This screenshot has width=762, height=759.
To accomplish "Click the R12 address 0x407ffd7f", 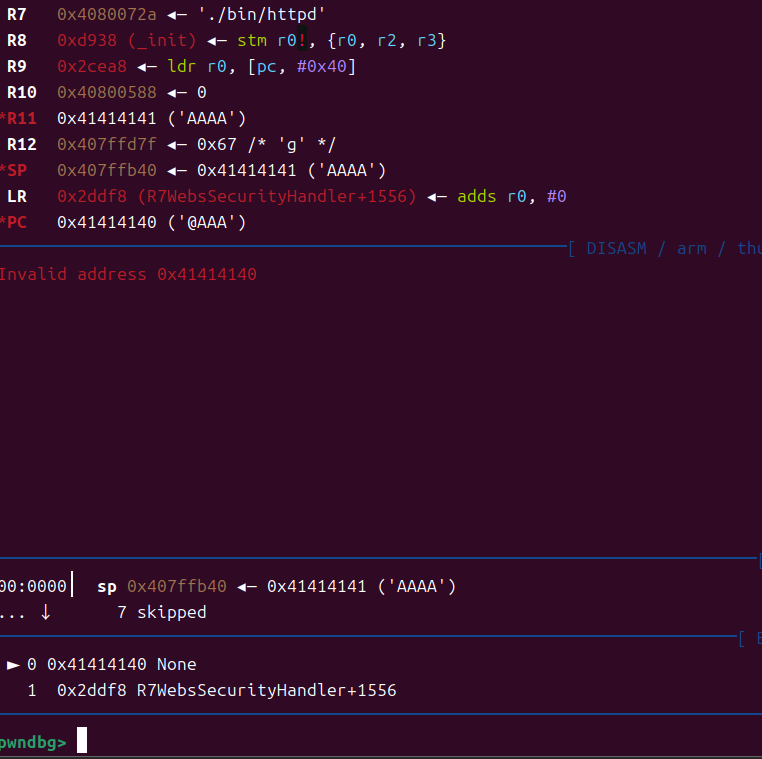I will [x=106, y=144].
